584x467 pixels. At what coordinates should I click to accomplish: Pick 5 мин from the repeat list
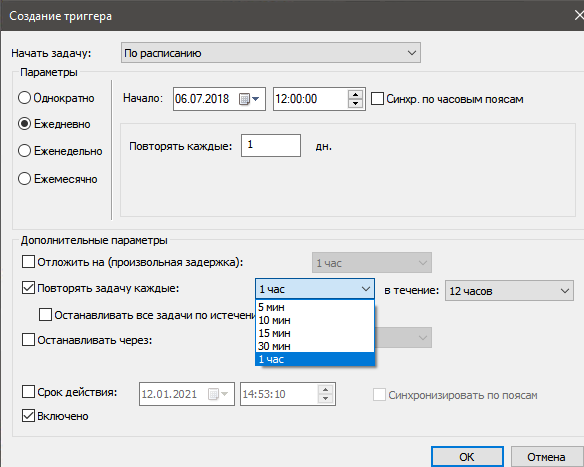click(x=315, y=308)
